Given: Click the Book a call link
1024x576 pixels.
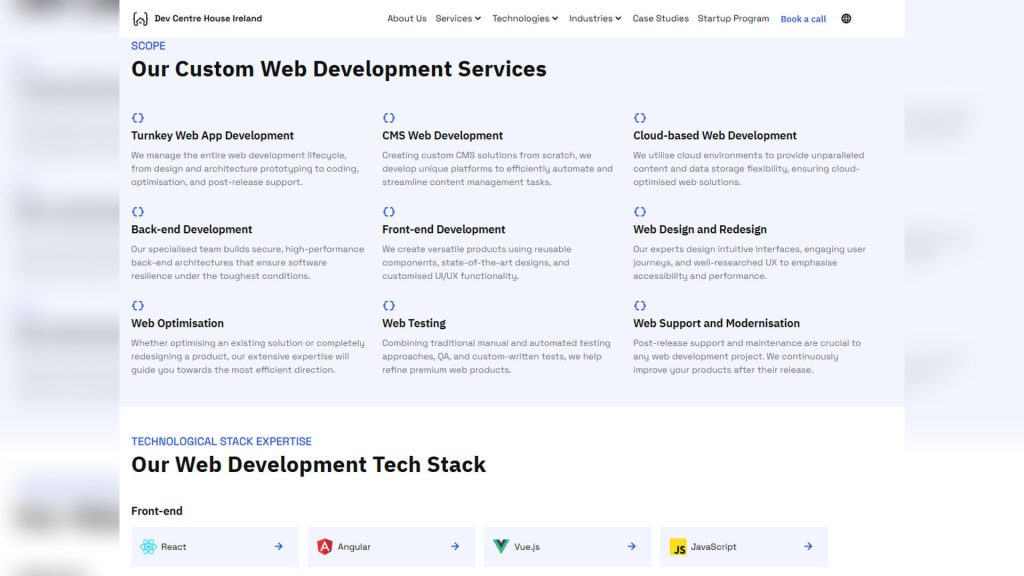Looking at the screenshot, I should click(803, 19).
